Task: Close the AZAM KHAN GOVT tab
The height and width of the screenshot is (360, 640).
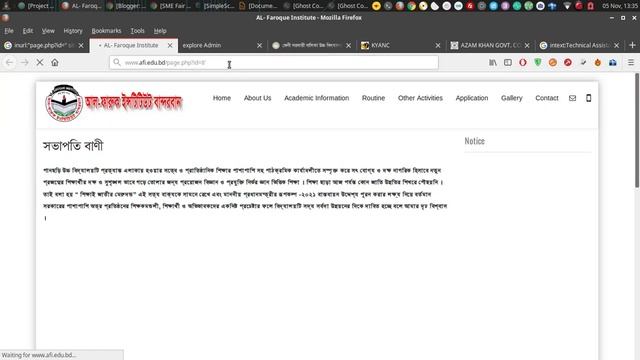Action: 527,45
